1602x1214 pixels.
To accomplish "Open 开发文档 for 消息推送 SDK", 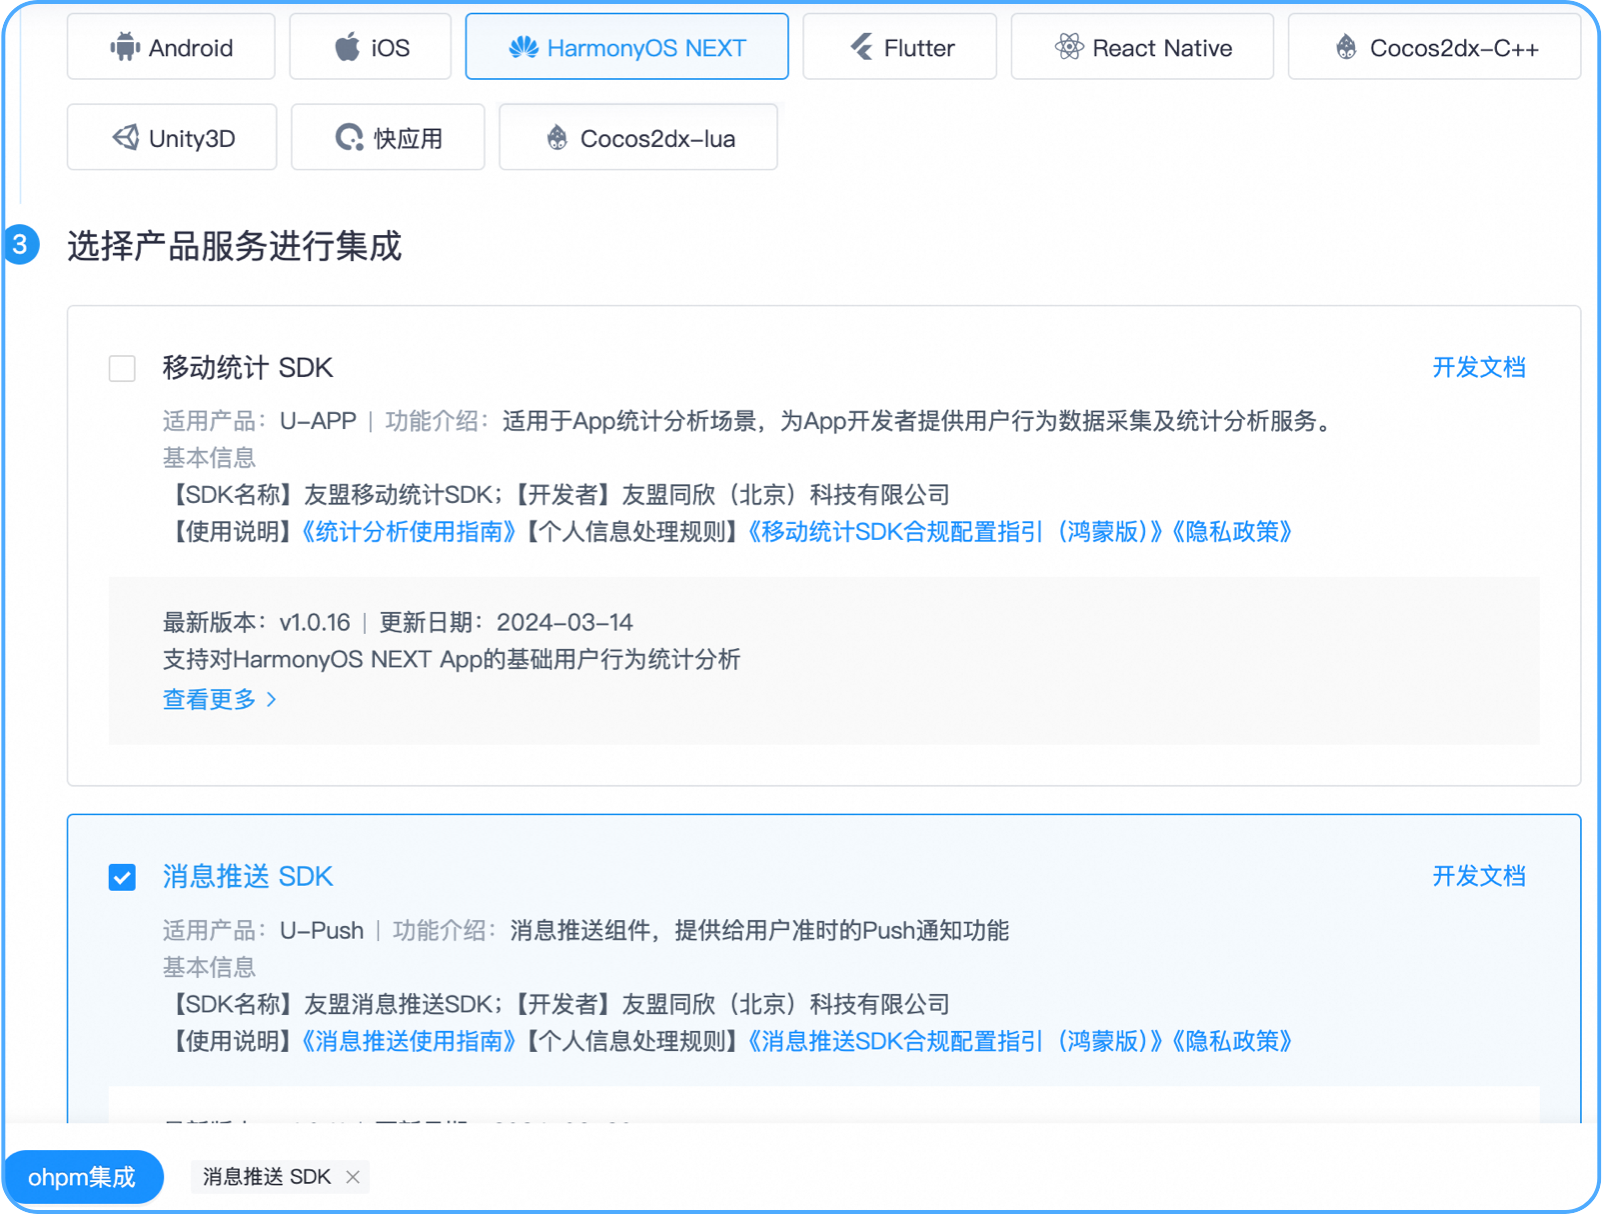I will pos(1479,877).
